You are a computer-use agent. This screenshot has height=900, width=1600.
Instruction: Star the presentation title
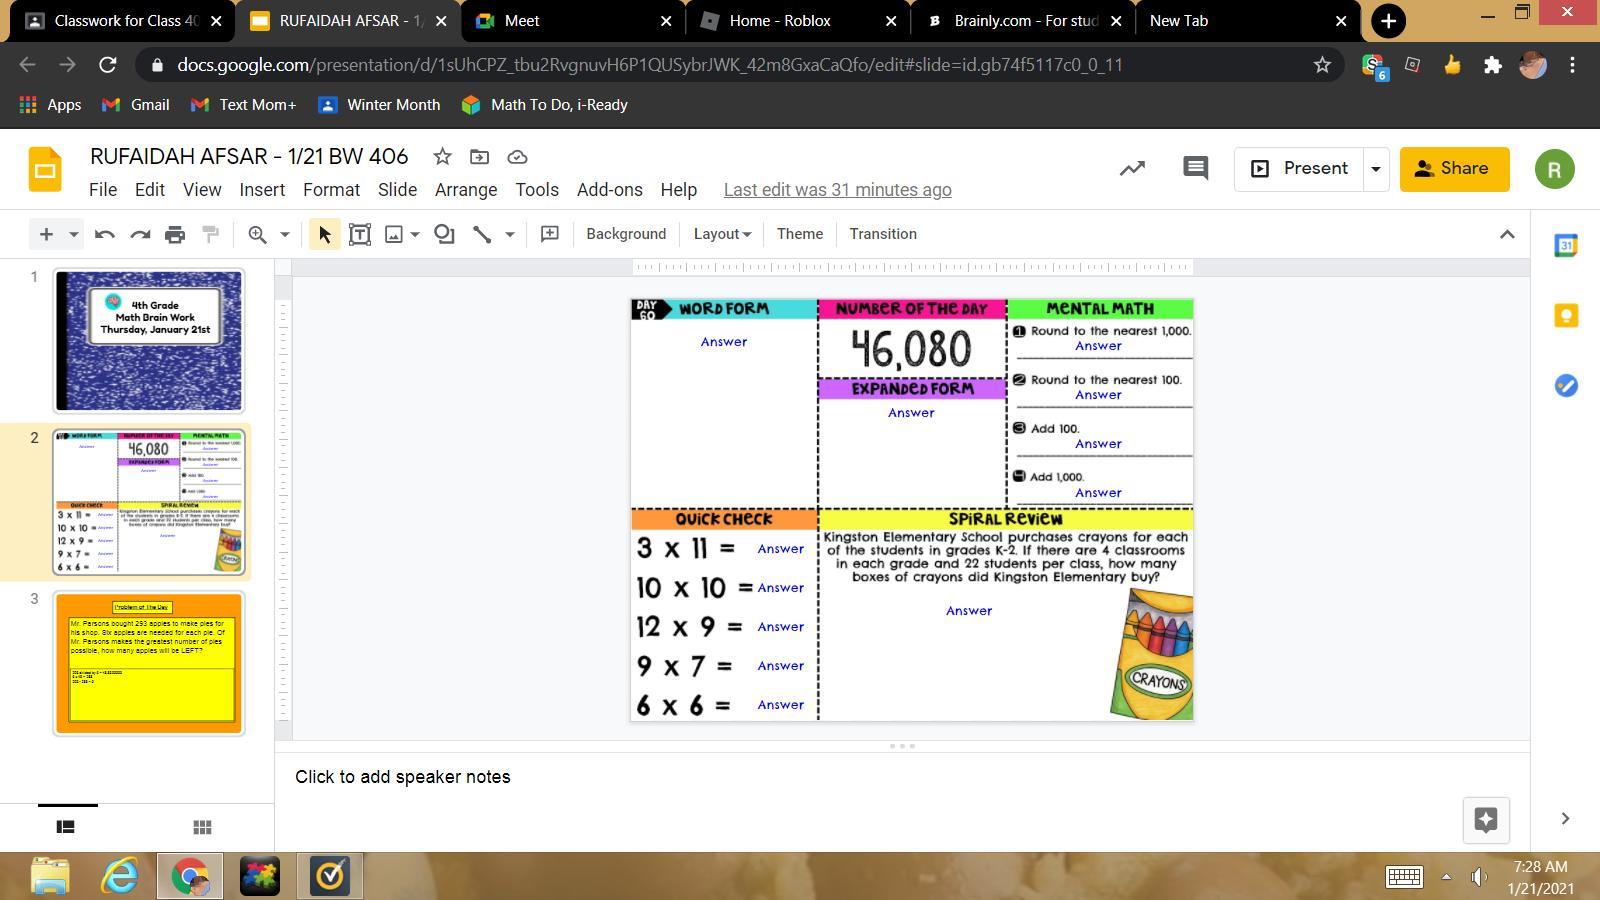(x=442, y=157)
